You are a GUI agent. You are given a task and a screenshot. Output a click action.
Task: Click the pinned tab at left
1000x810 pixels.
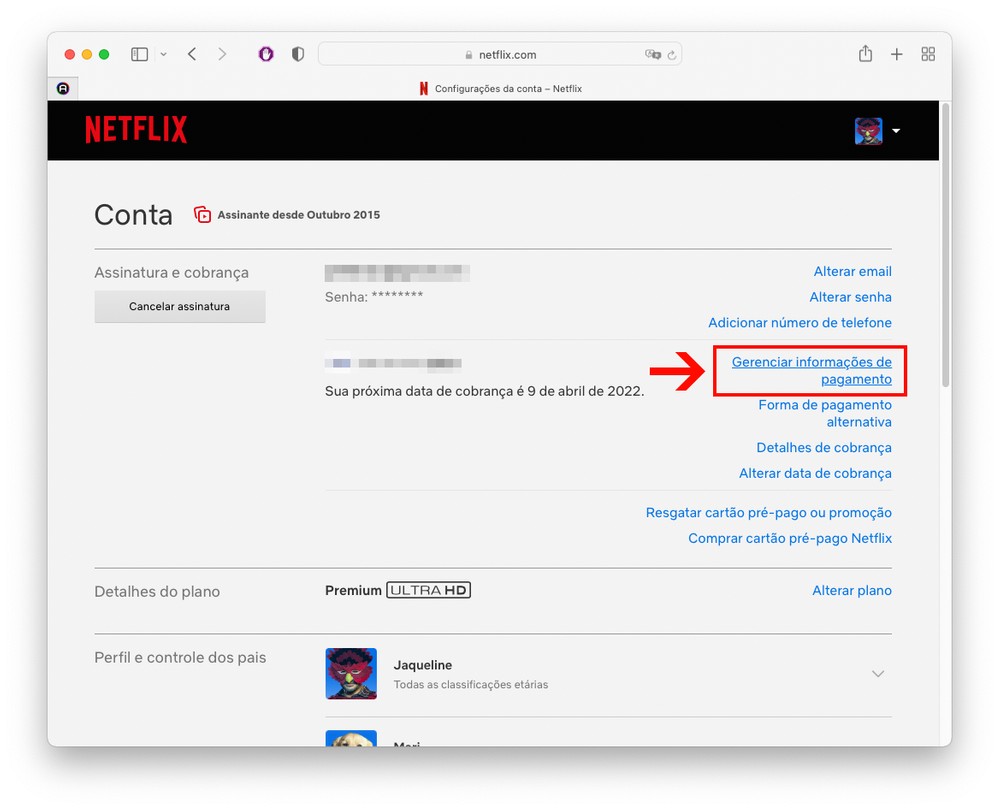click(63, 88)
